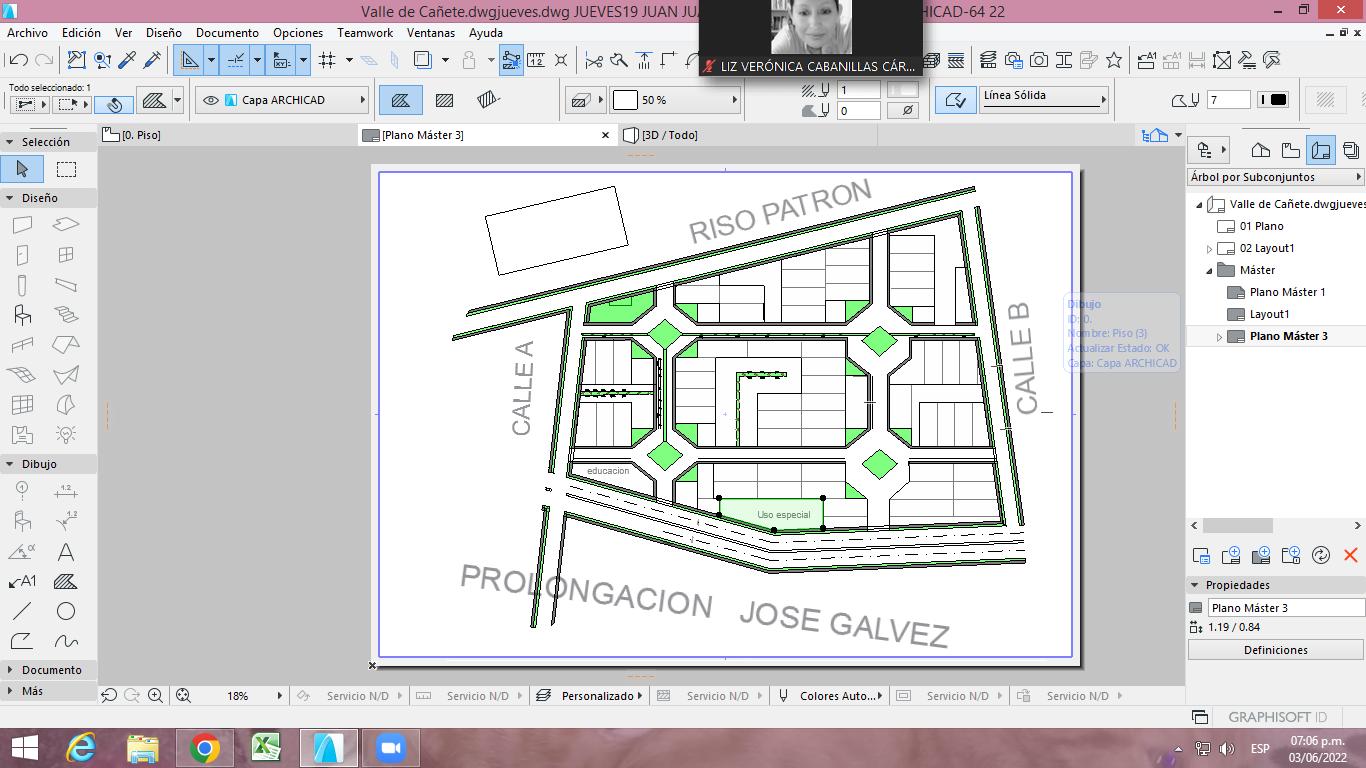Image resolution: width=1366 pixels, height=768 pixels.
Task: Select the Object chair tool in Diseño
Action: (x=22, y=315)
